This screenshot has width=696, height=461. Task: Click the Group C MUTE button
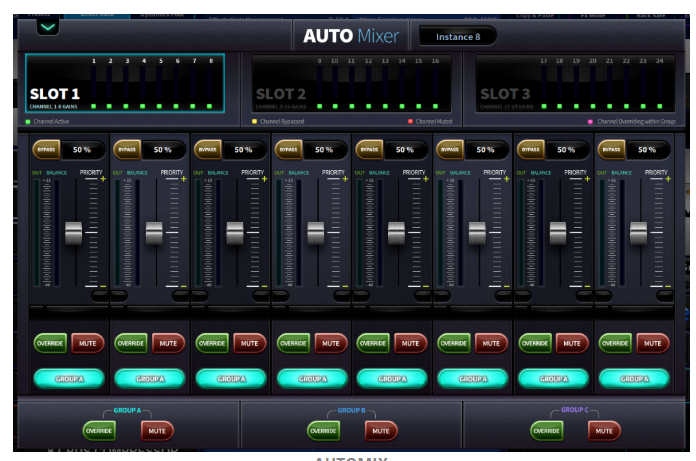coord(603,431)
